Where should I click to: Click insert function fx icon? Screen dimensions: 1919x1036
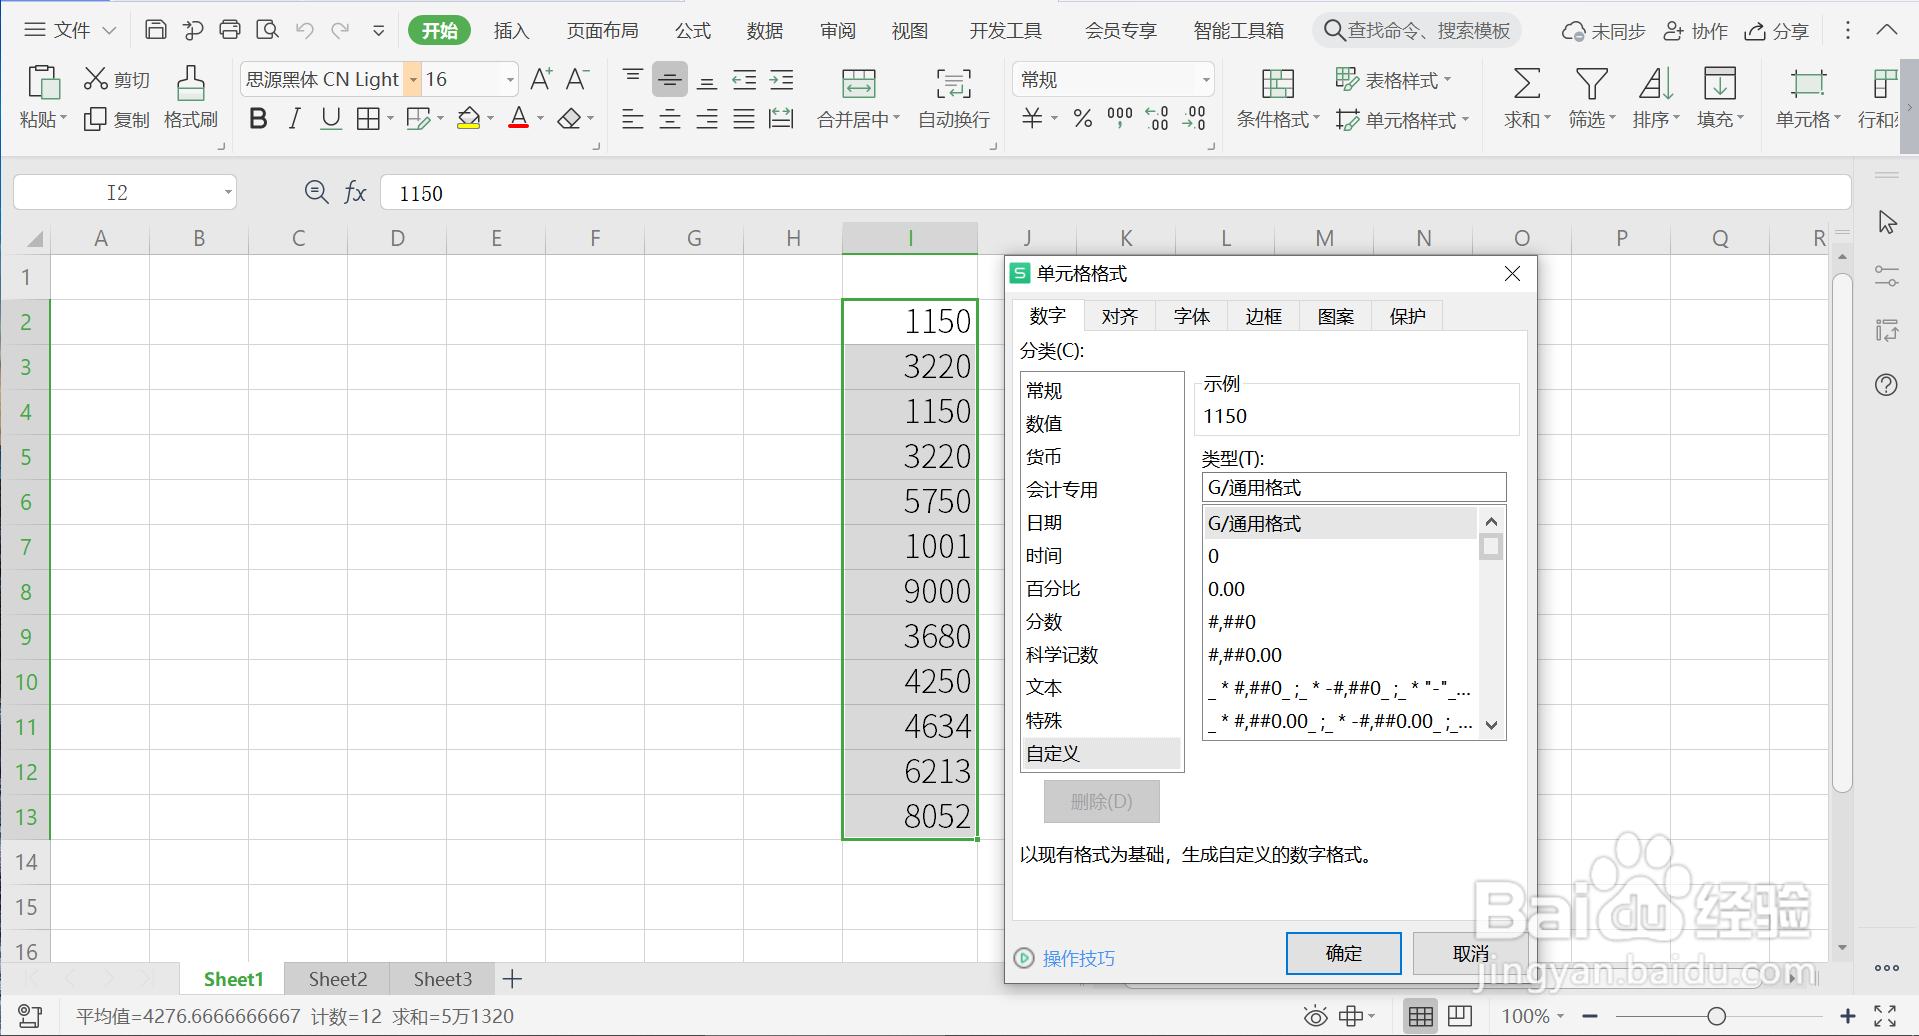pyautogui.click(x=355, y=192)
